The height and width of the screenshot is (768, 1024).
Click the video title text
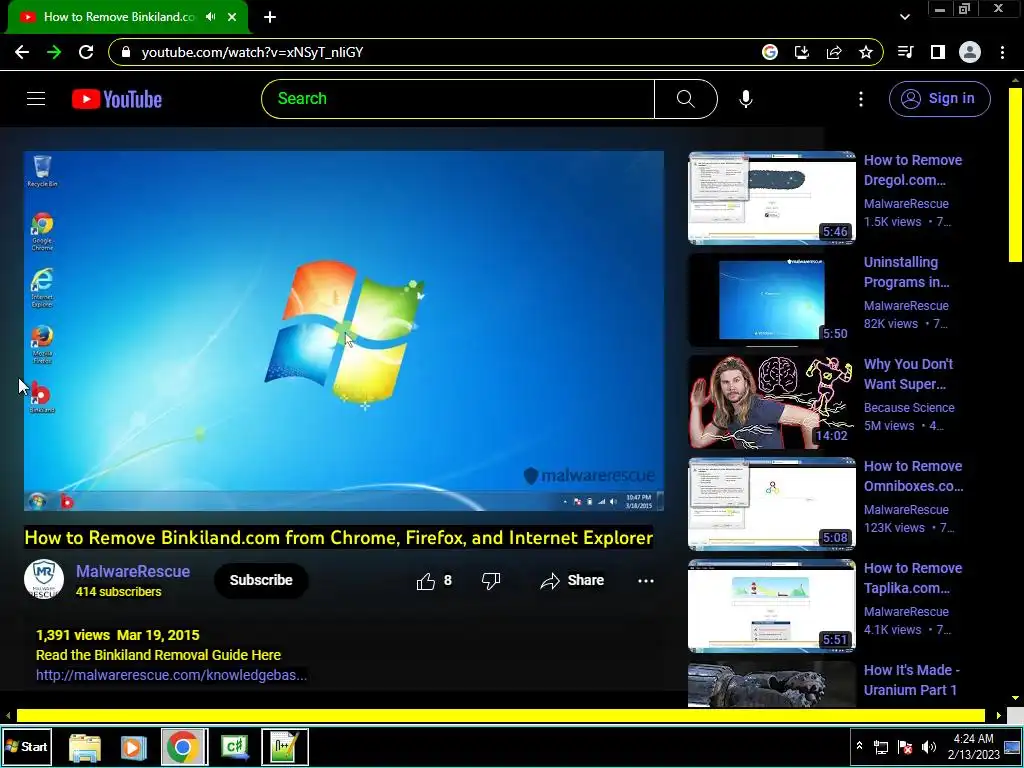pyautogui.click(x=338, y=537)
